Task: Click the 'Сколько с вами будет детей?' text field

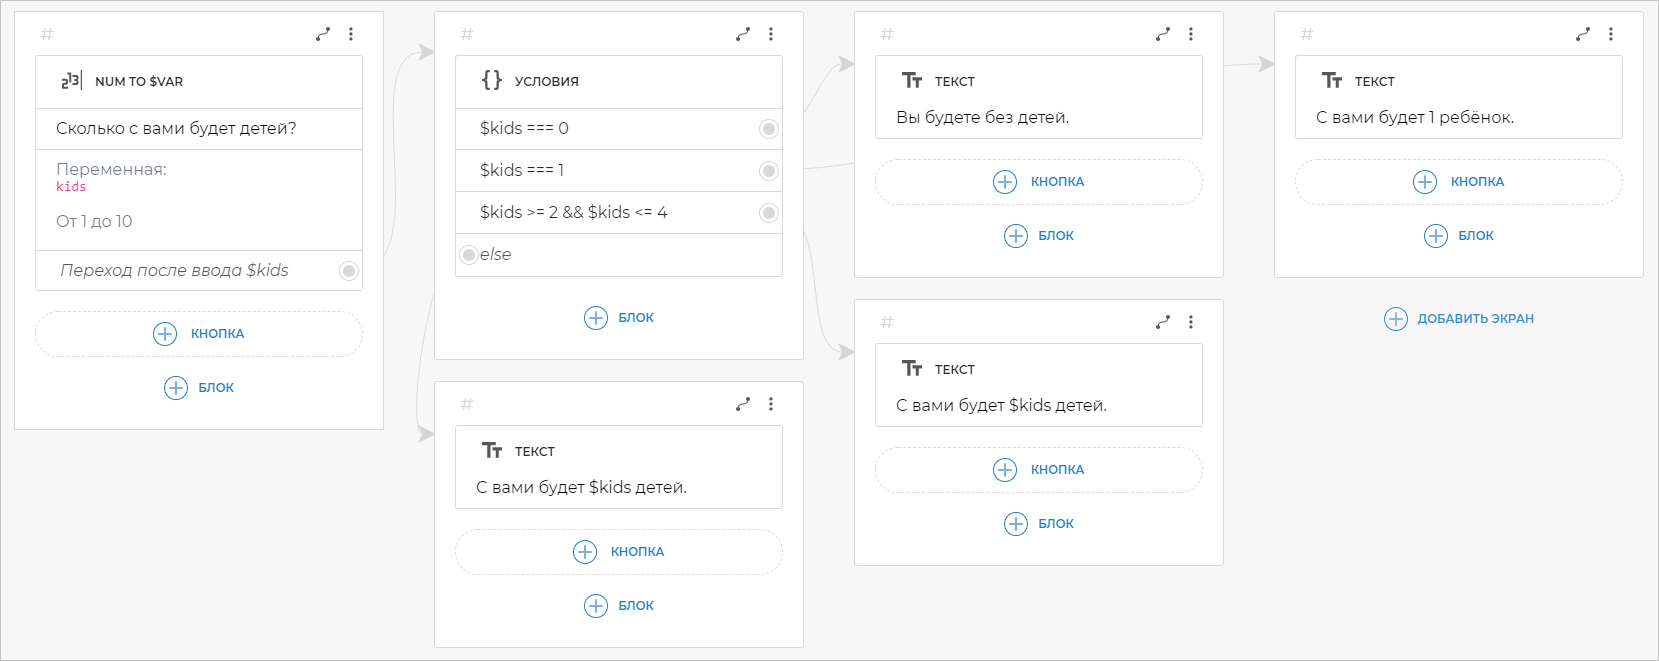Action: 199,129
